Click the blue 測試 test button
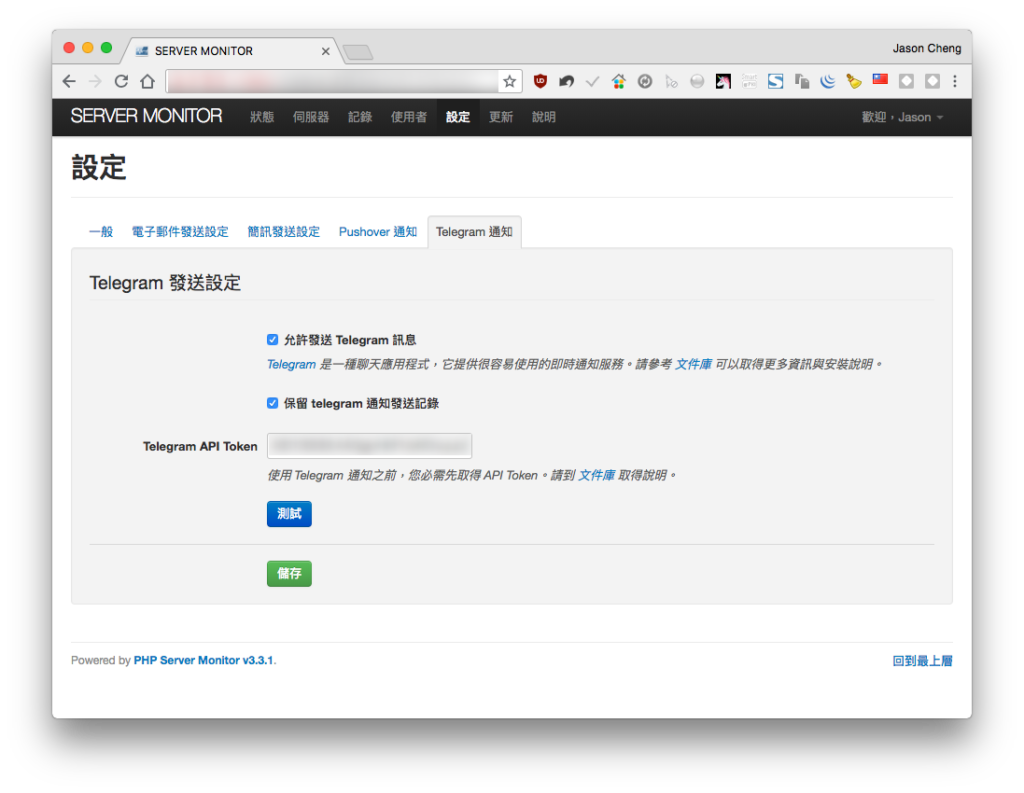1024x793 pixels. (289, 513)
